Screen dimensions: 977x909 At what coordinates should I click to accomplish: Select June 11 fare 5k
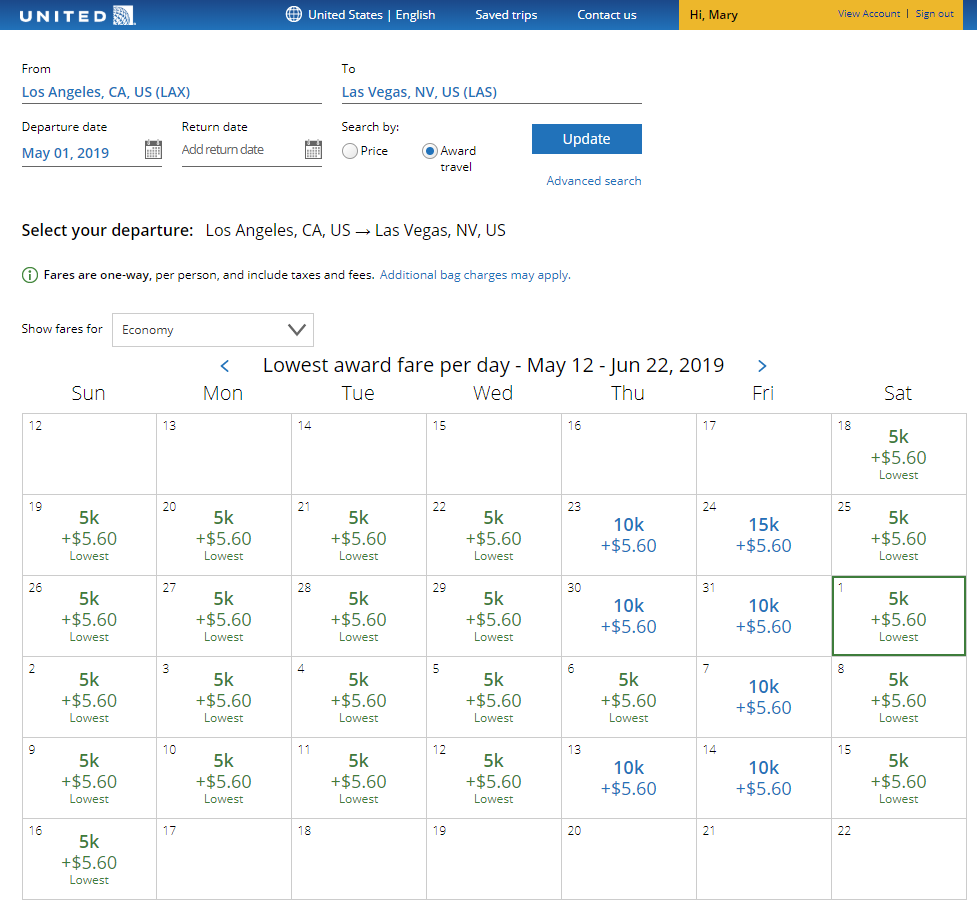[x=359, y=778]
